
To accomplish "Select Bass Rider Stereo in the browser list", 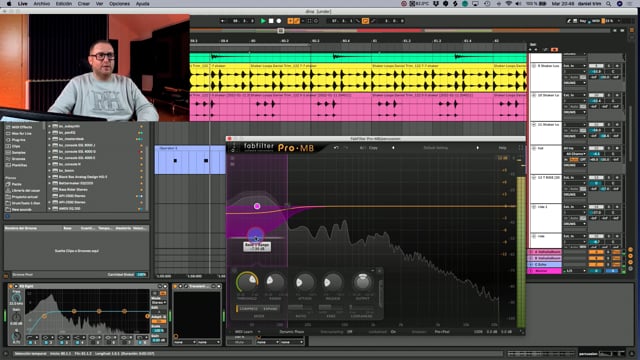I will (x=73, y=189).
